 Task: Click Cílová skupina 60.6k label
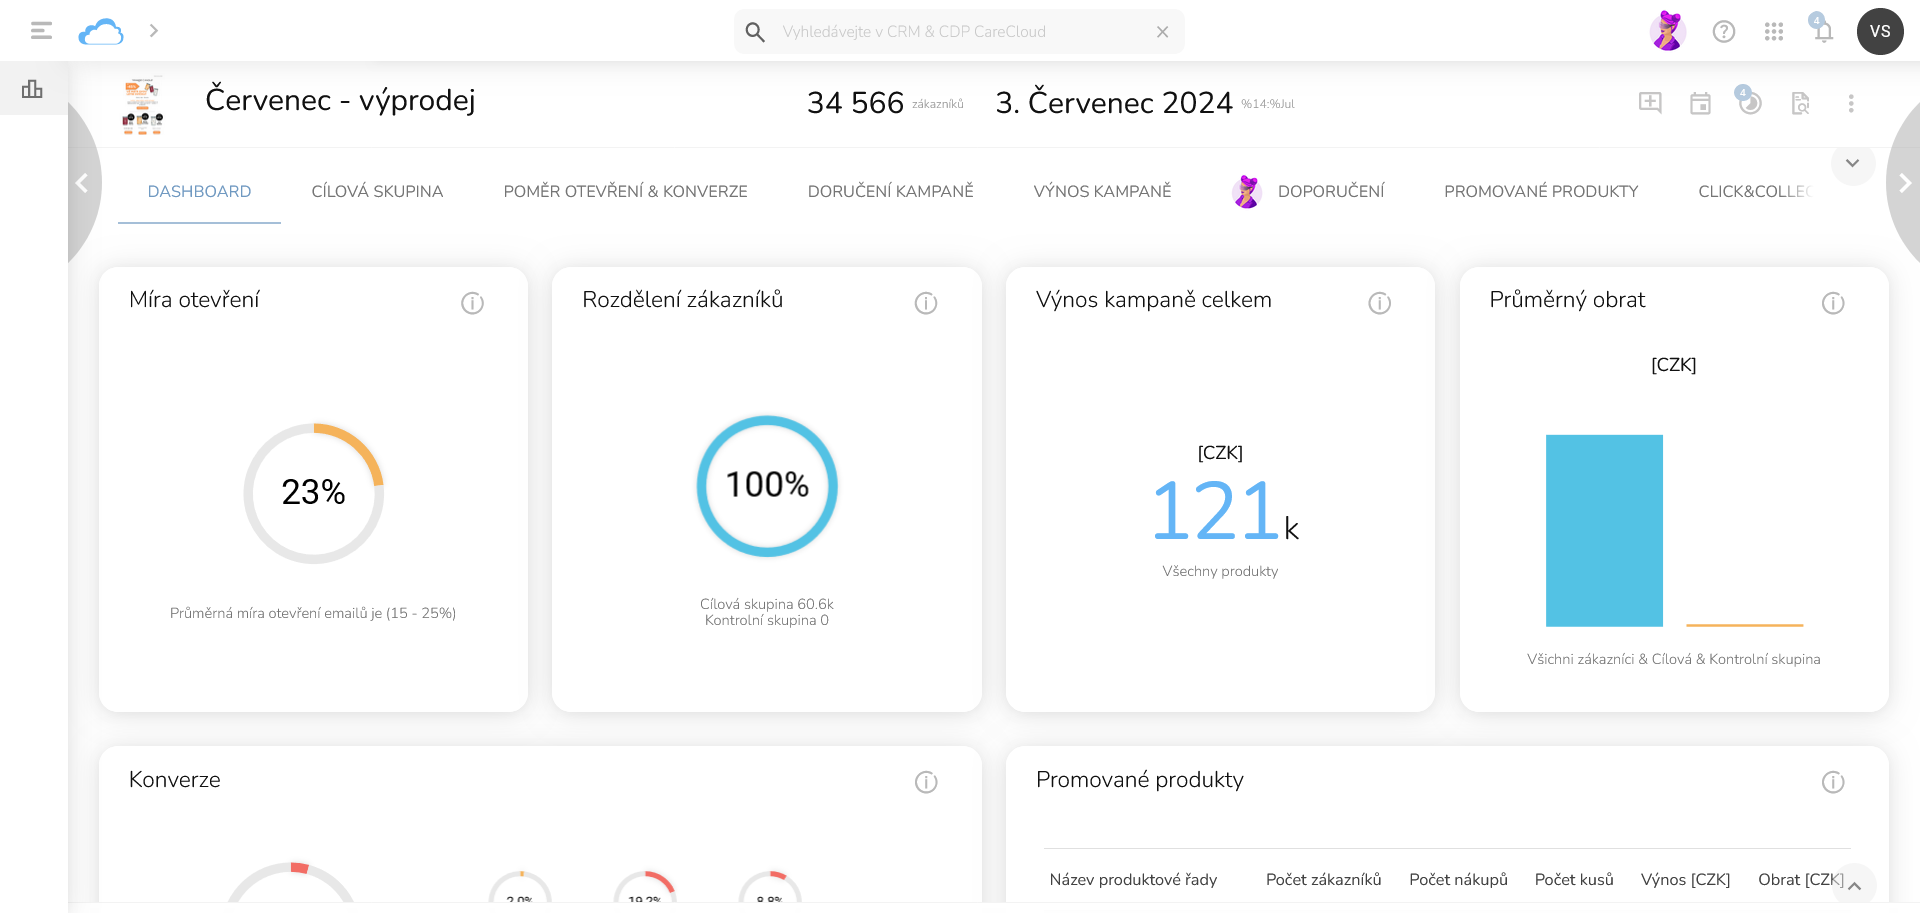point(767,604)
